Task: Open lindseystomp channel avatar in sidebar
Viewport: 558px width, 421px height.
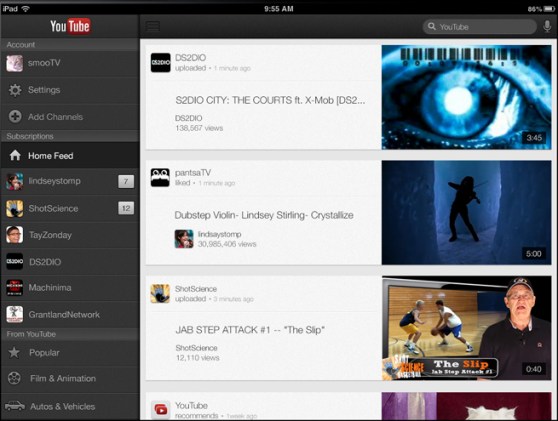Action: pos(15,181)
